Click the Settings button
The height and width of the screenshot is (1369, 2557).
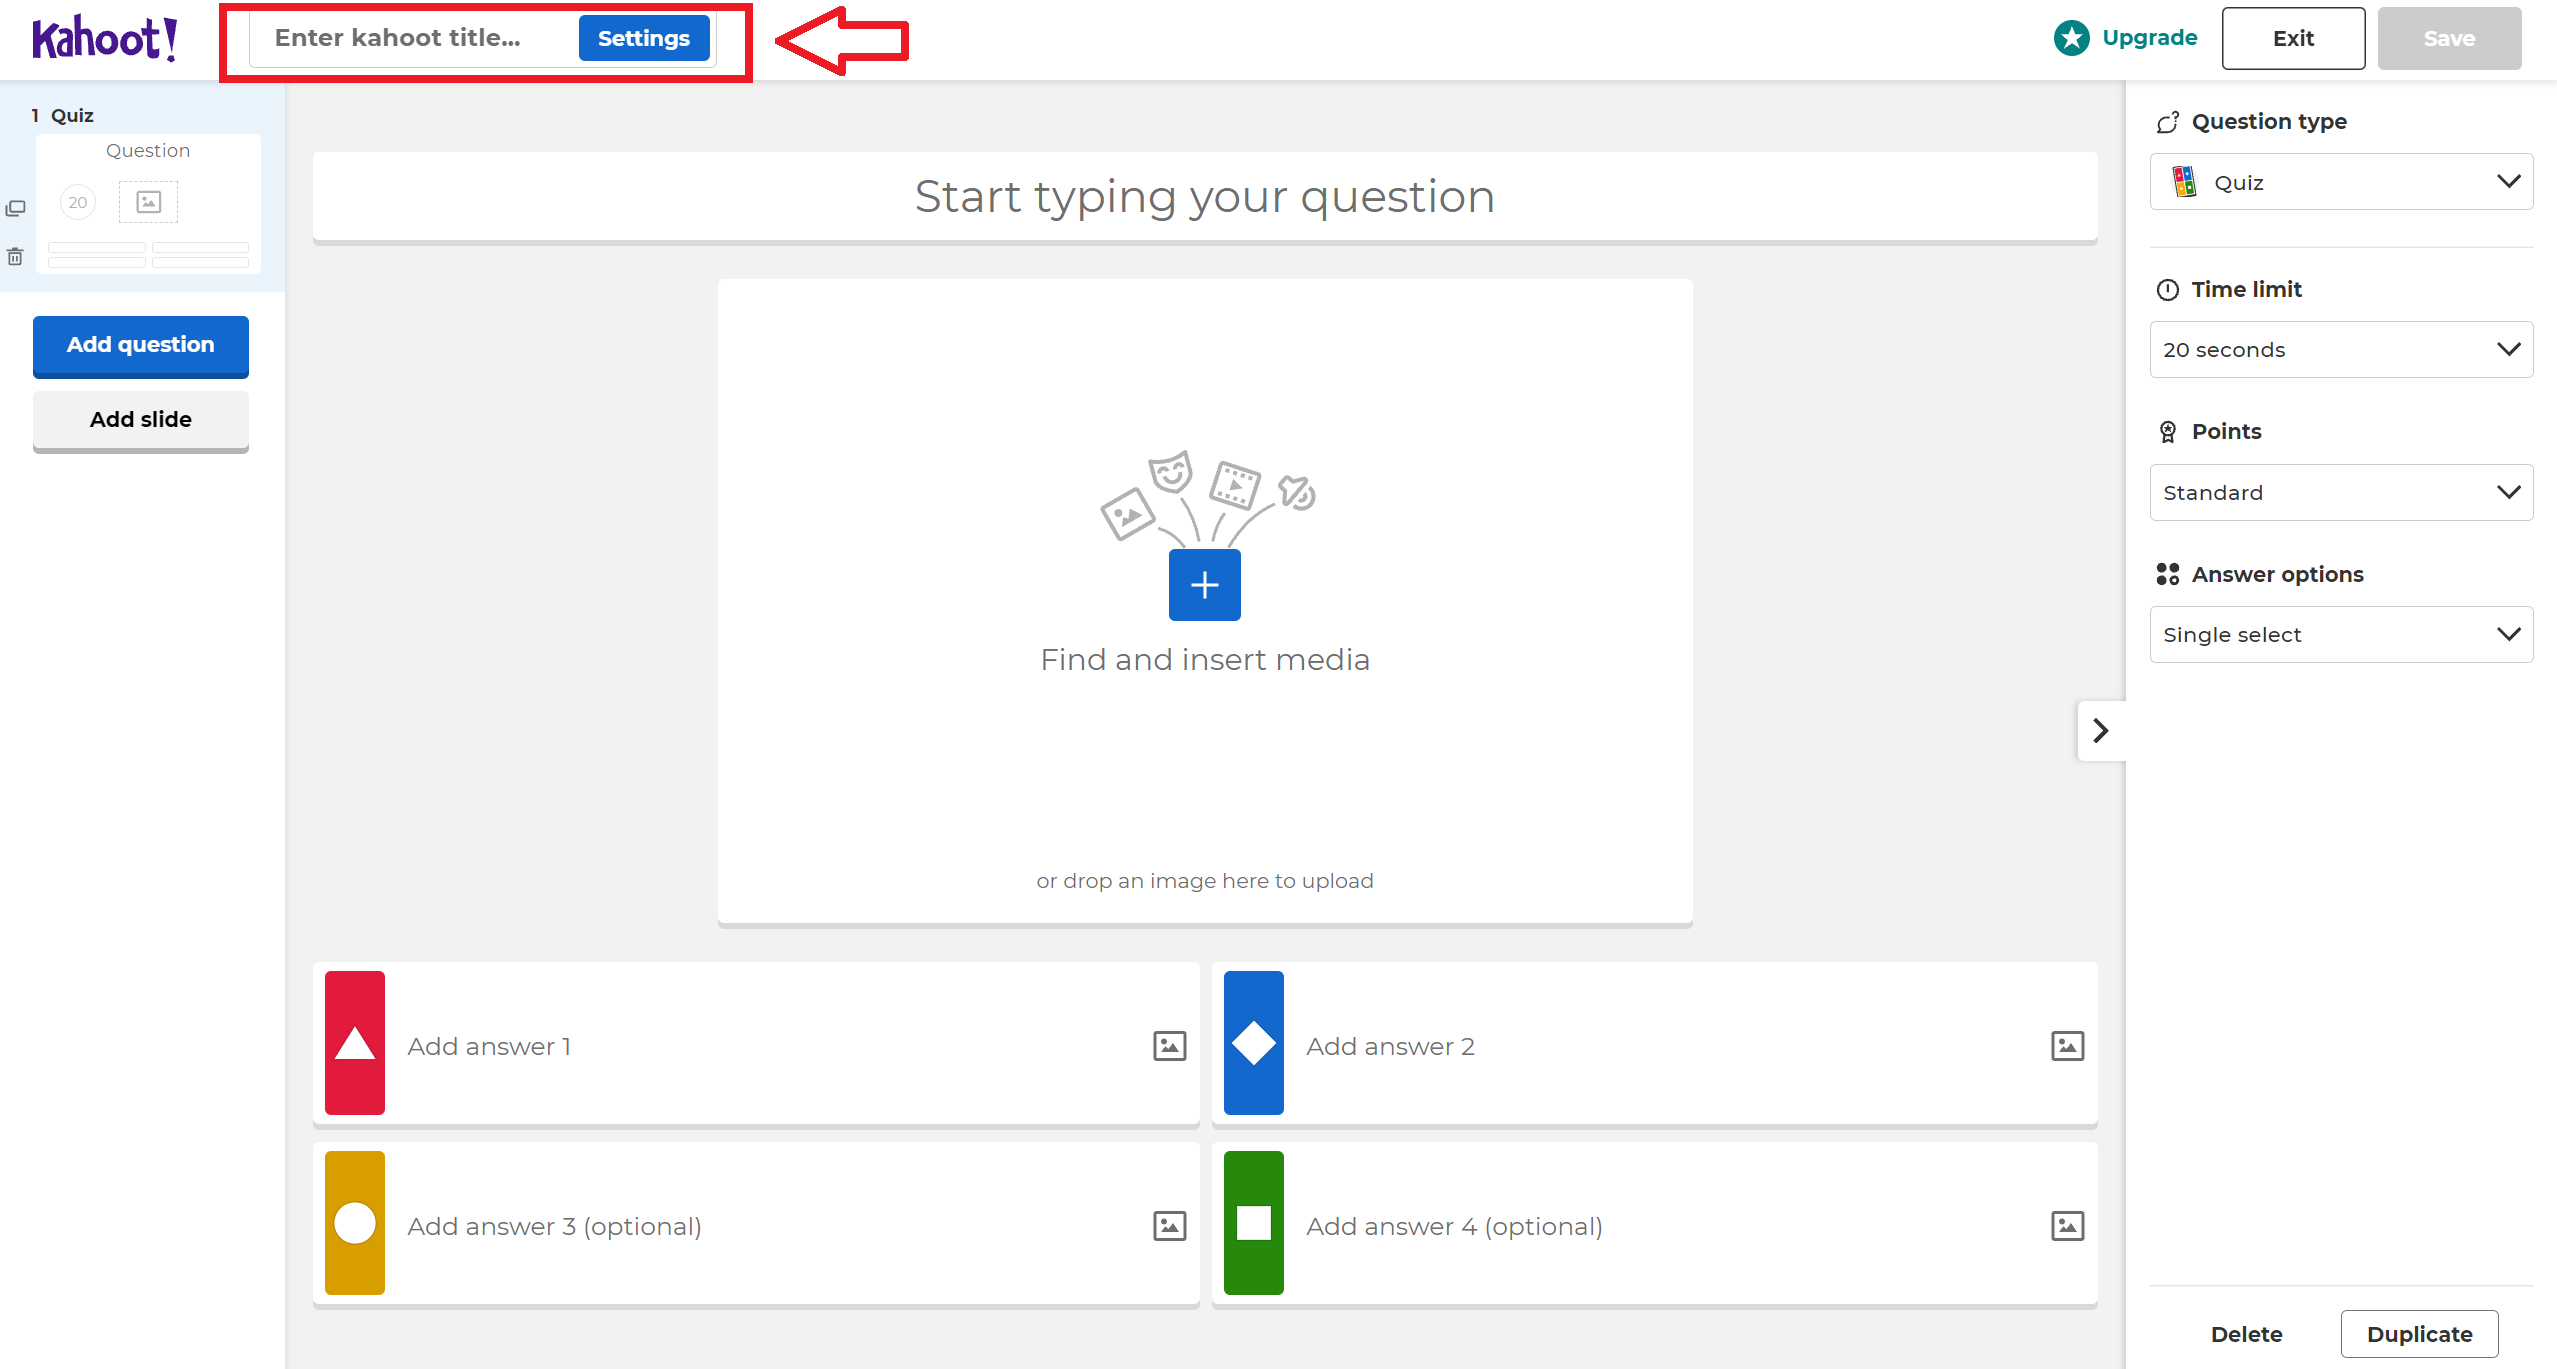pos(643,38)
